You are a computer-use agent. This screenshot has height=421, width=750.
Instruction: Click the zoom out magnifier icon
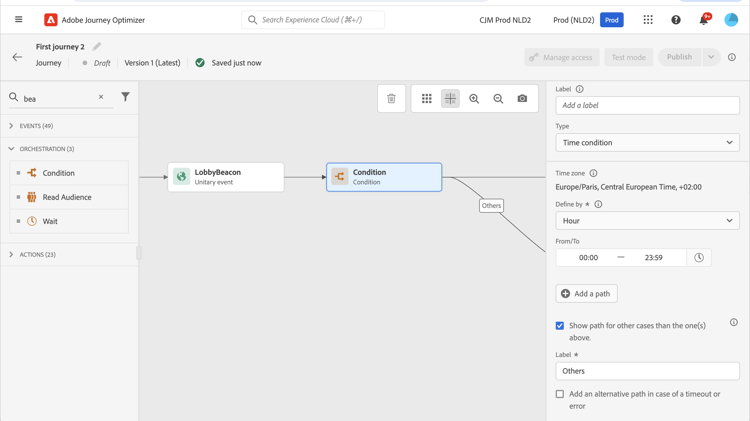point(498,99)
